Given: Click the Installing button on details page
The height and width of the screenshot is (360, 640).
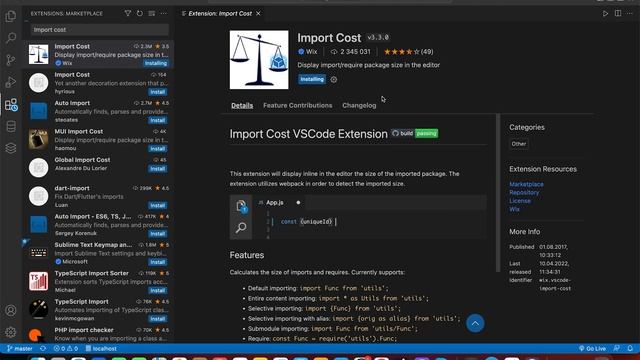Looking at the screenshot, I should click(312, 79).
